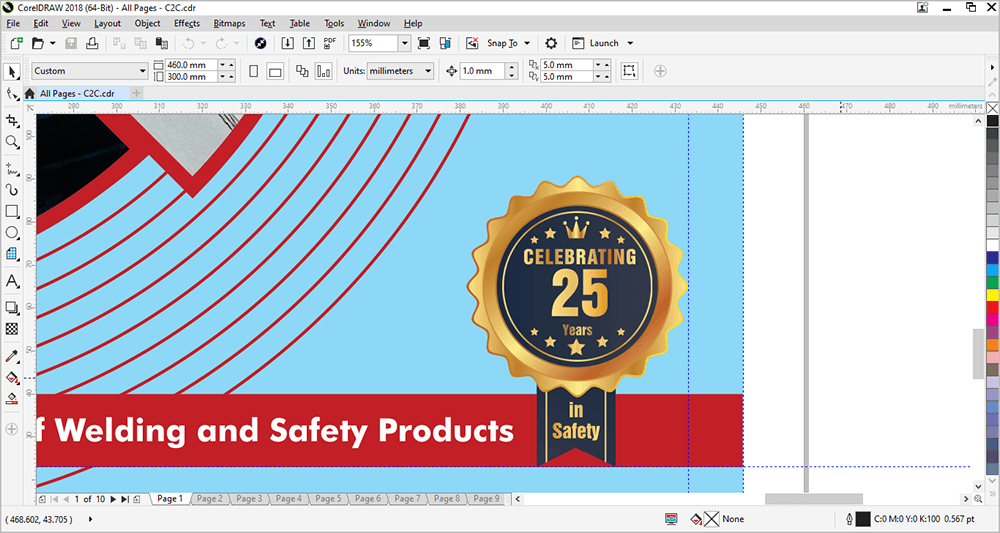Click the Print icon
This screenshot has width=1000, height=533.
click(x=92, y=43)
